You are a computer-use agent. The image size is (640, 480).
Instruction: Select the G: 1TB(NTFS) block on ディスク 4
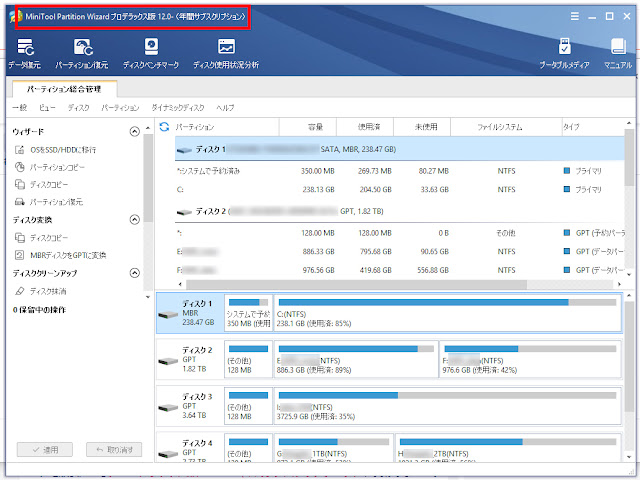click(x=333, y=448)
